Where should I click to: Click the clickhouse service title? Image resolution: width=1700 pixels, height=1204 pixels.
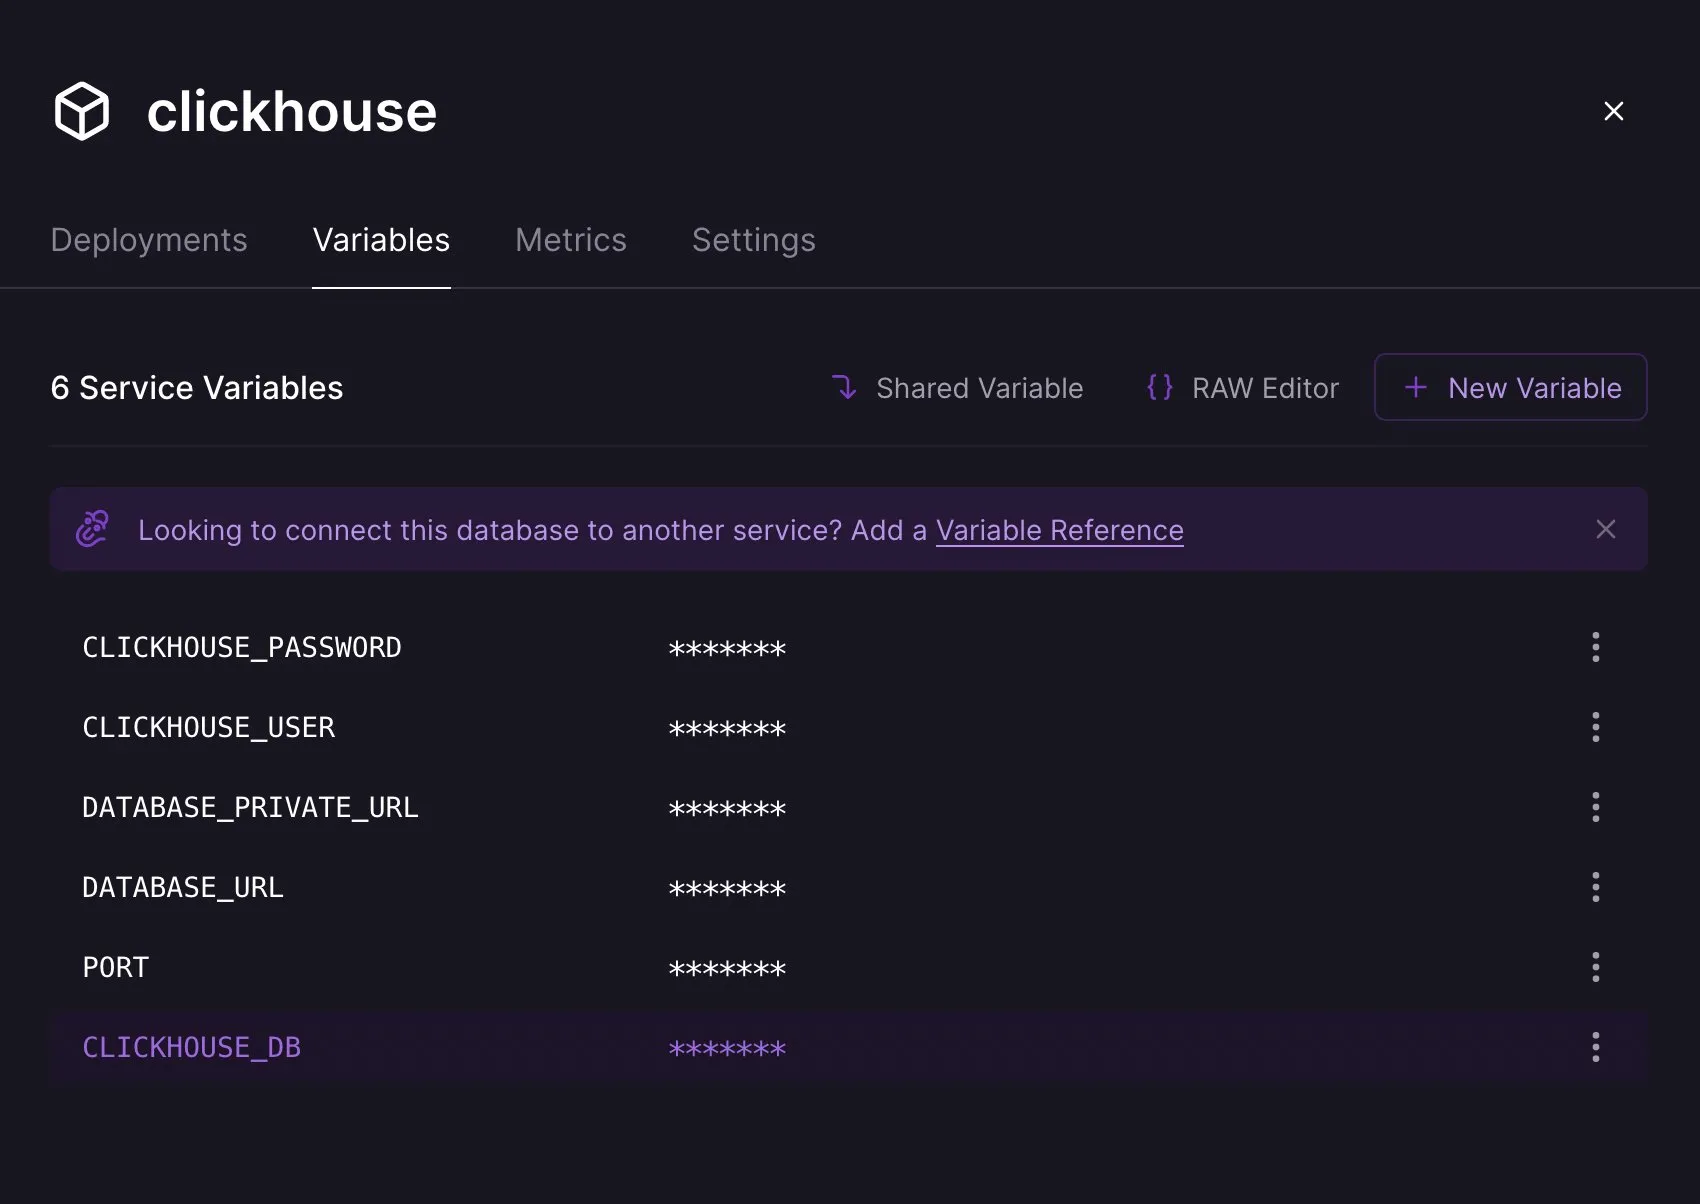(x=292, y=111)
